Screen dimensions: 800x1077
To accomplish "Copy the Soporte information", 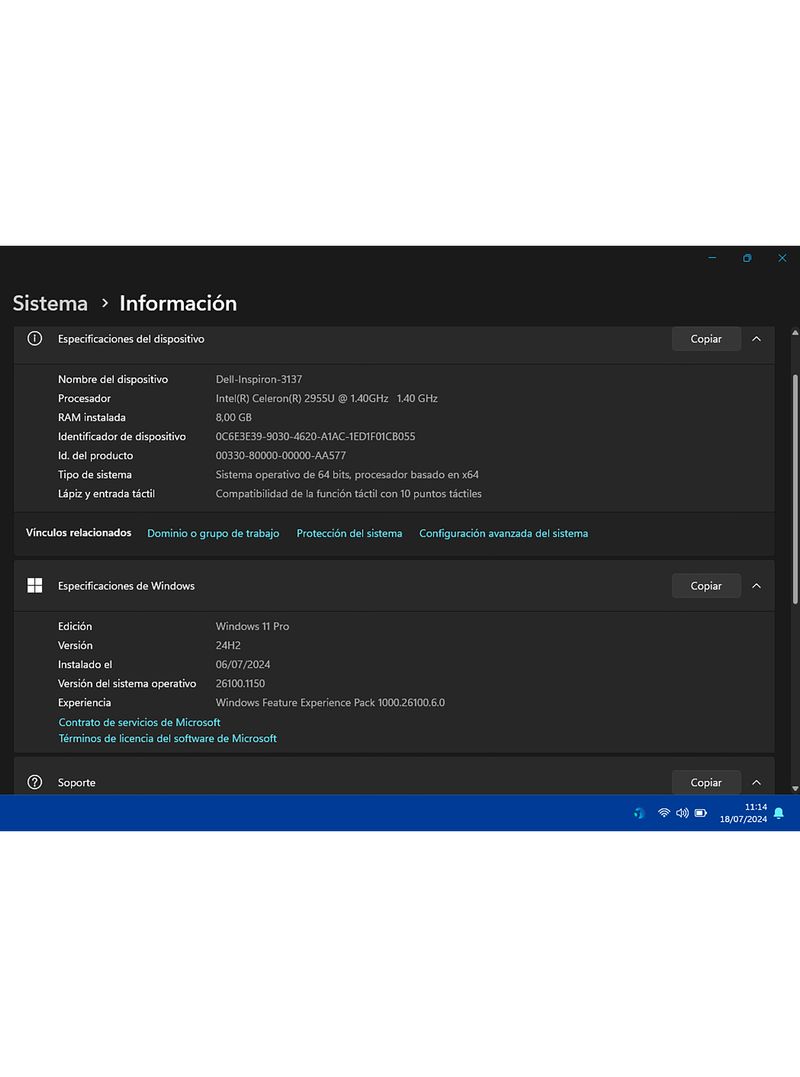I will click(706, 782).
